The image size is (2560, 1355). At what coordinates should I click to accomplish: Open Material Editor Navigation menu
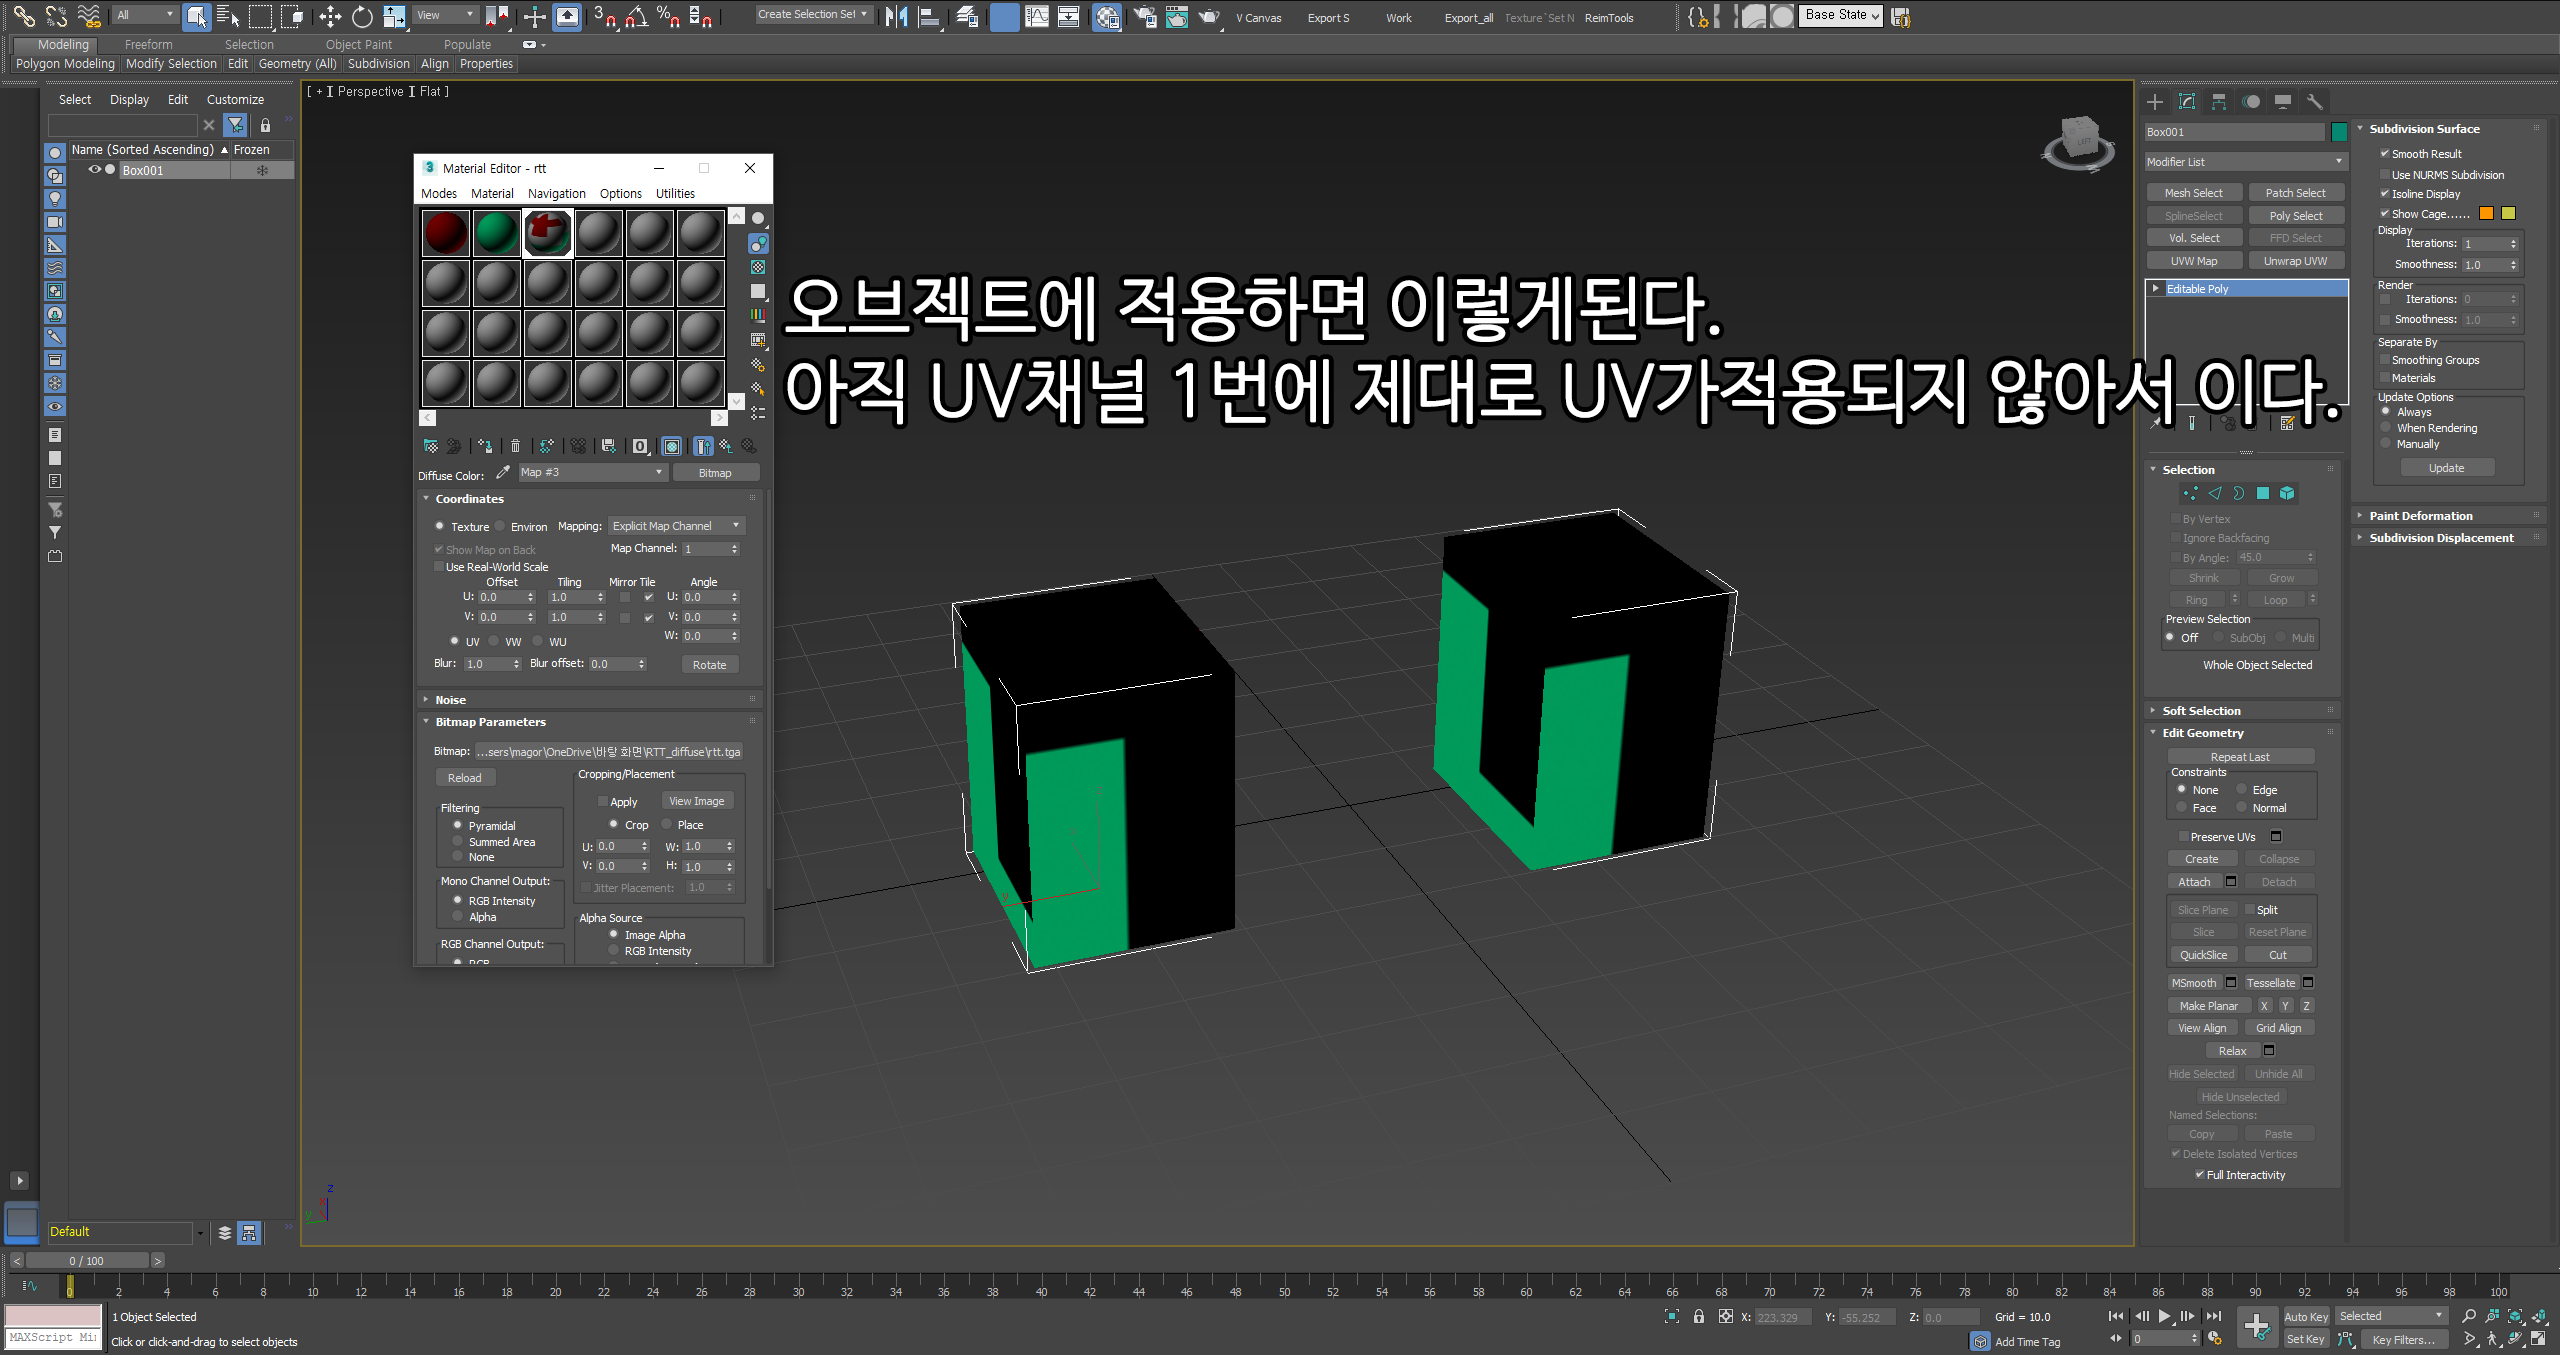[x=557, y=194]
